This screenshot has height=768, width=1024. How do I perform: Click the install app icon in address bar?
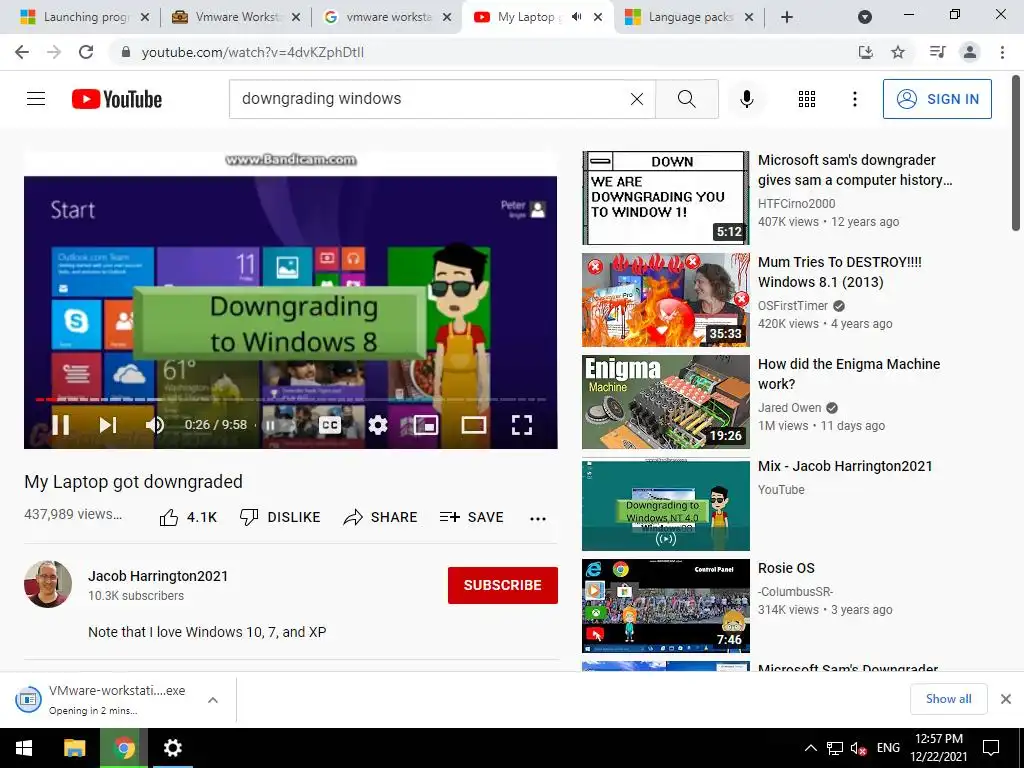(x=865, y=52)
